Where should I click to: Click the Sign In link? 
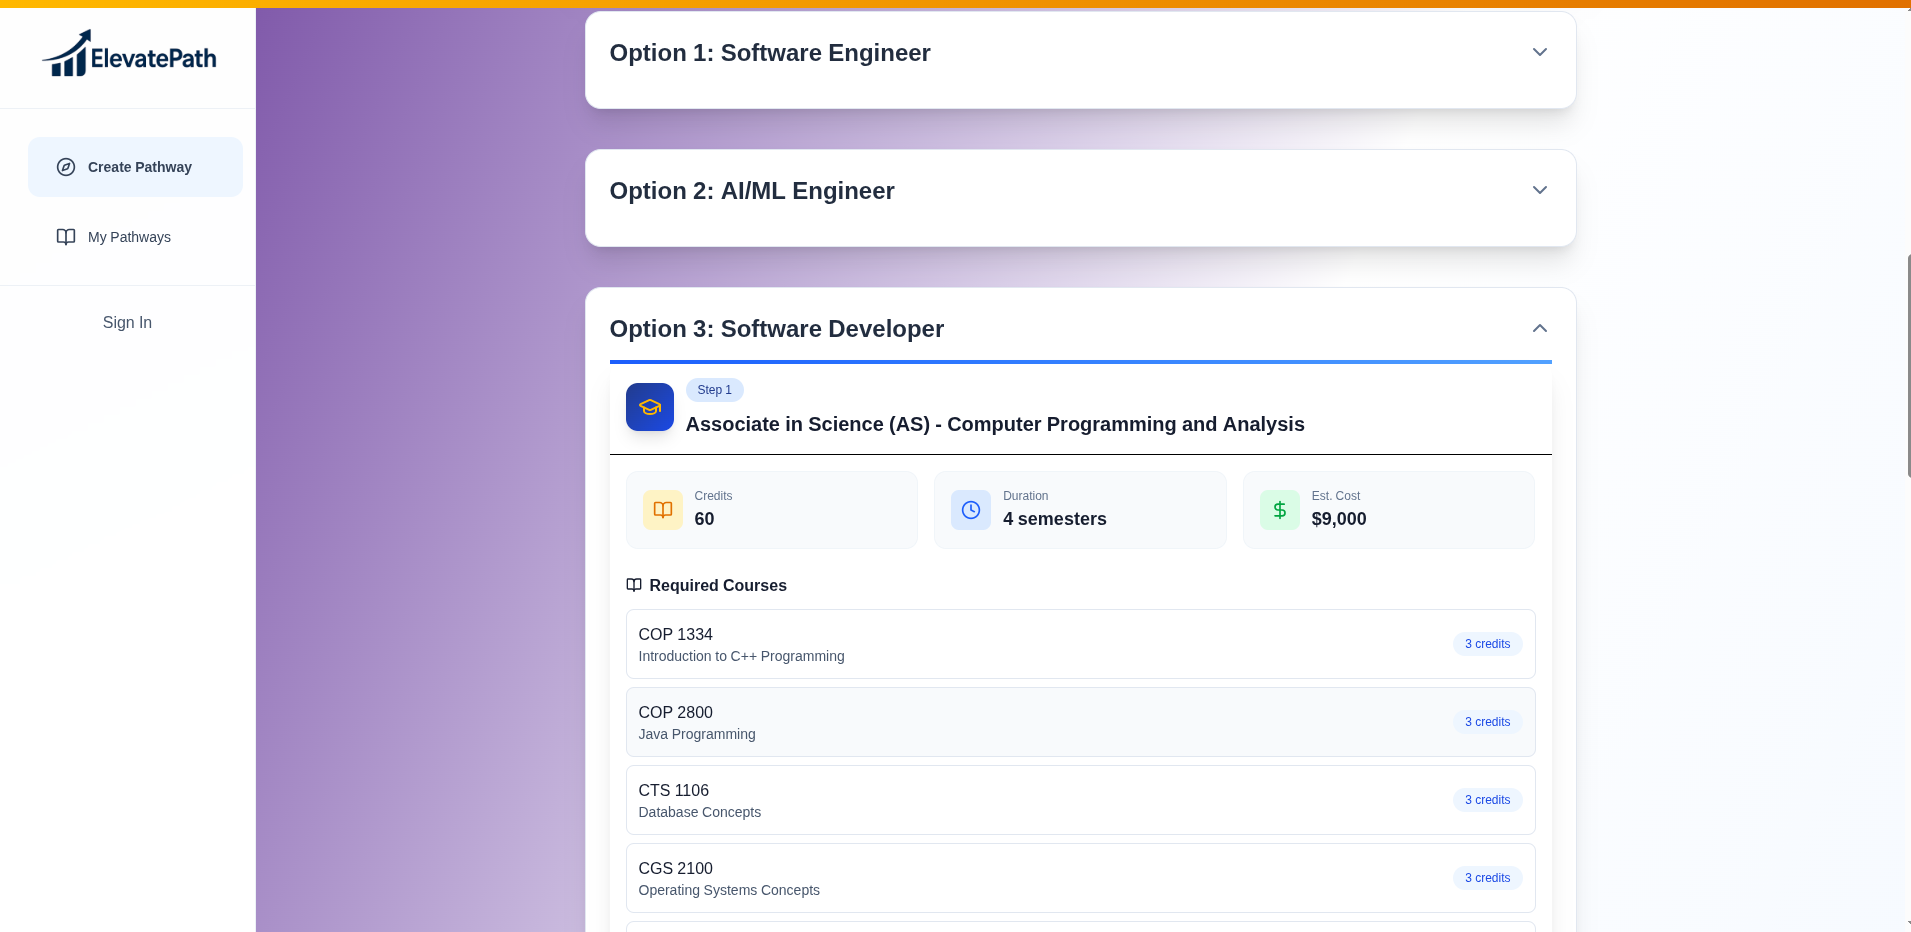[x=127, y=322]
